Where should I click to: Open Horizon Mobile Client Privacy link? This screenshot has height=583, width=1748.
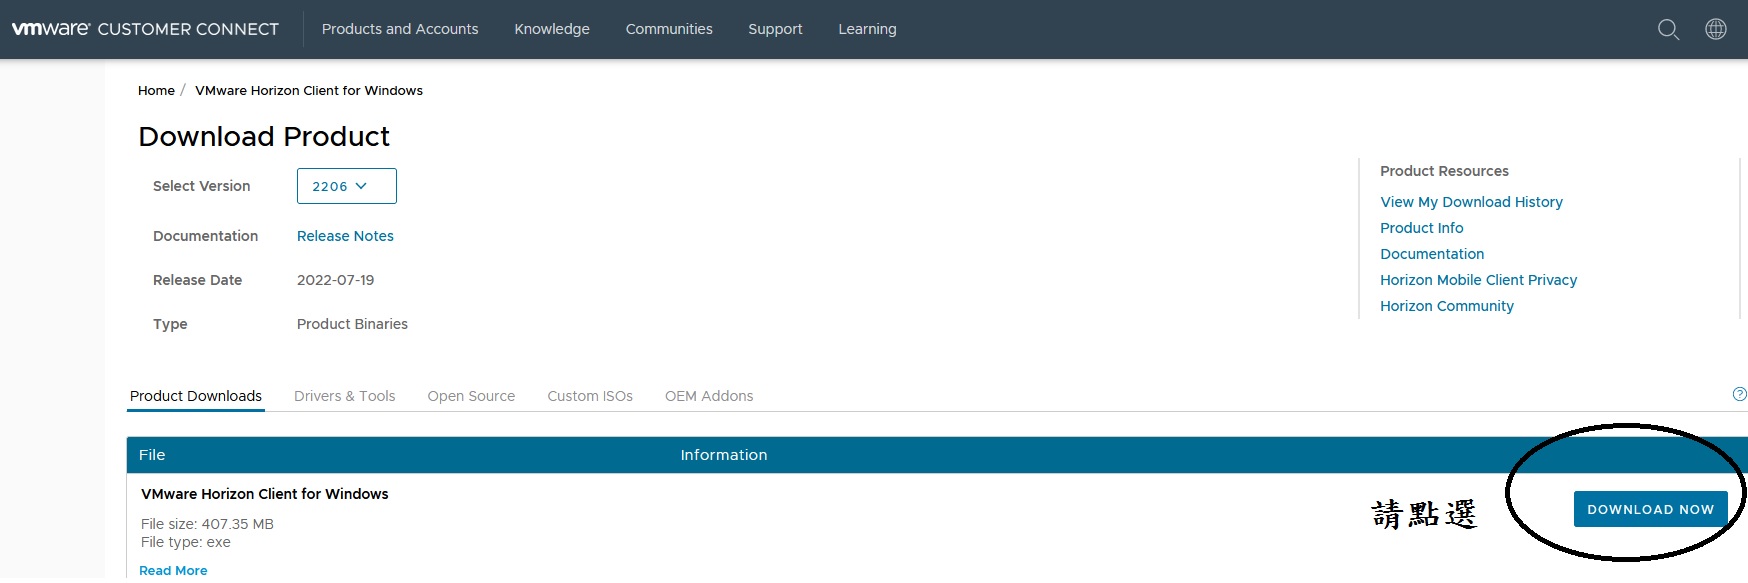tap(1478, 280)
